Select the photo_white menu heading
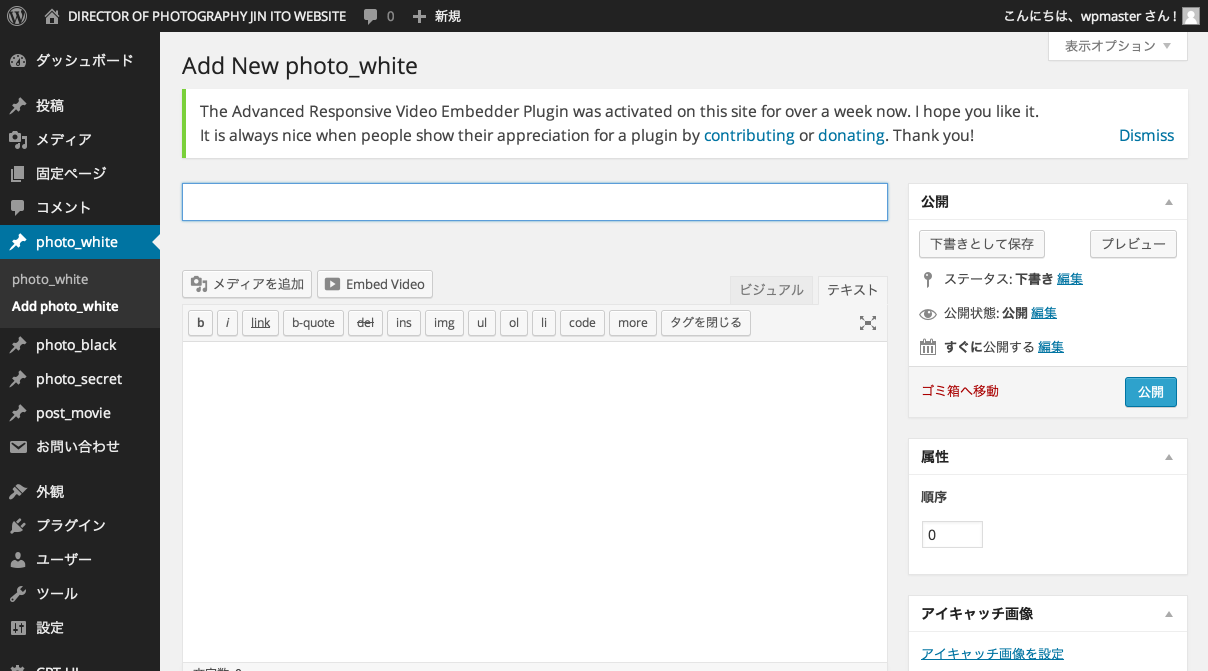Image resolution: width=1208 pixels, height=671 pixels. pyautogui.click(x=80, y=242)
